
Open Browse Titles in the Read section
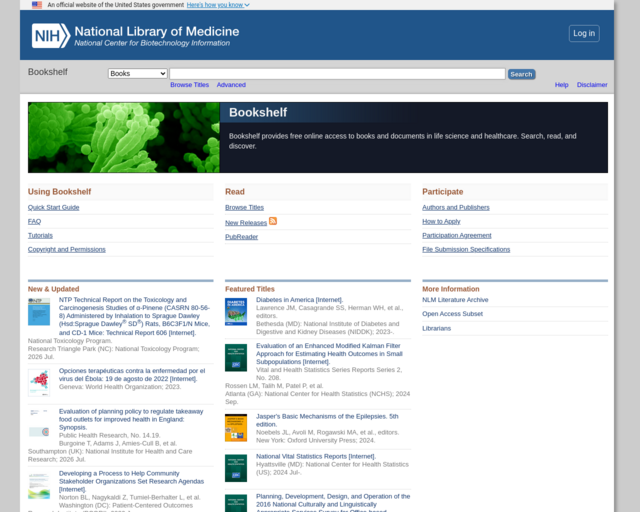(x=244, y=207)
